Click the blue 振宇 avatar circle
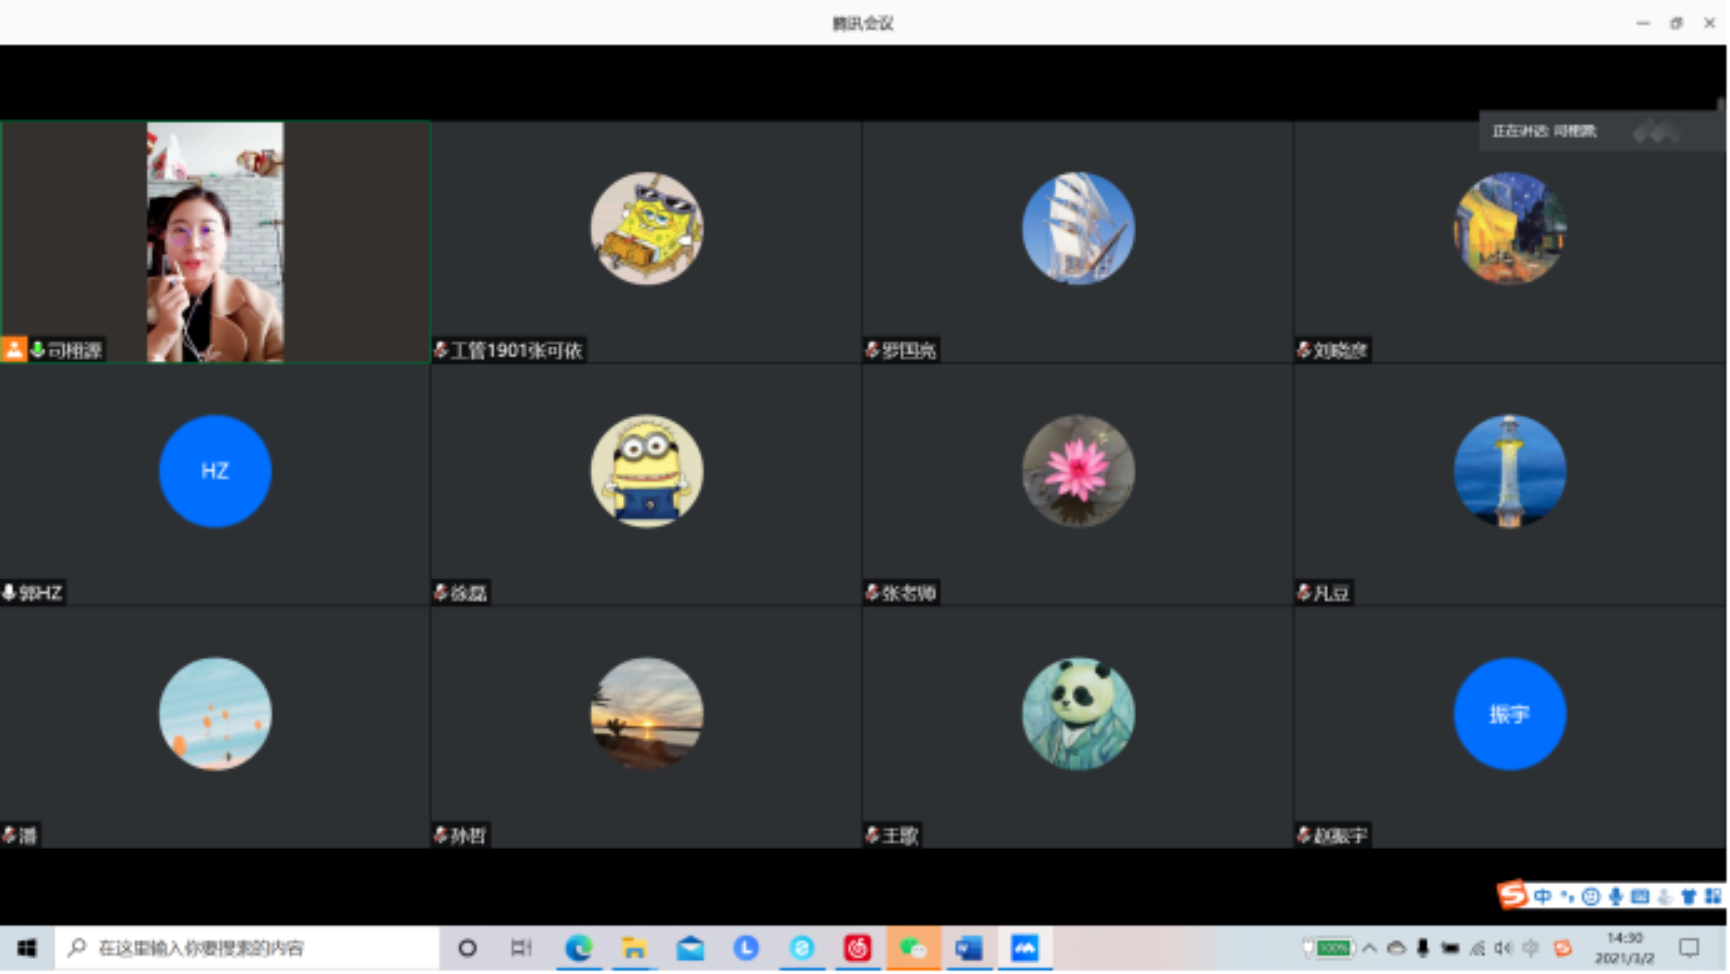The width and height of the screenshot is (1730, 974). (x=1509, y=714)
